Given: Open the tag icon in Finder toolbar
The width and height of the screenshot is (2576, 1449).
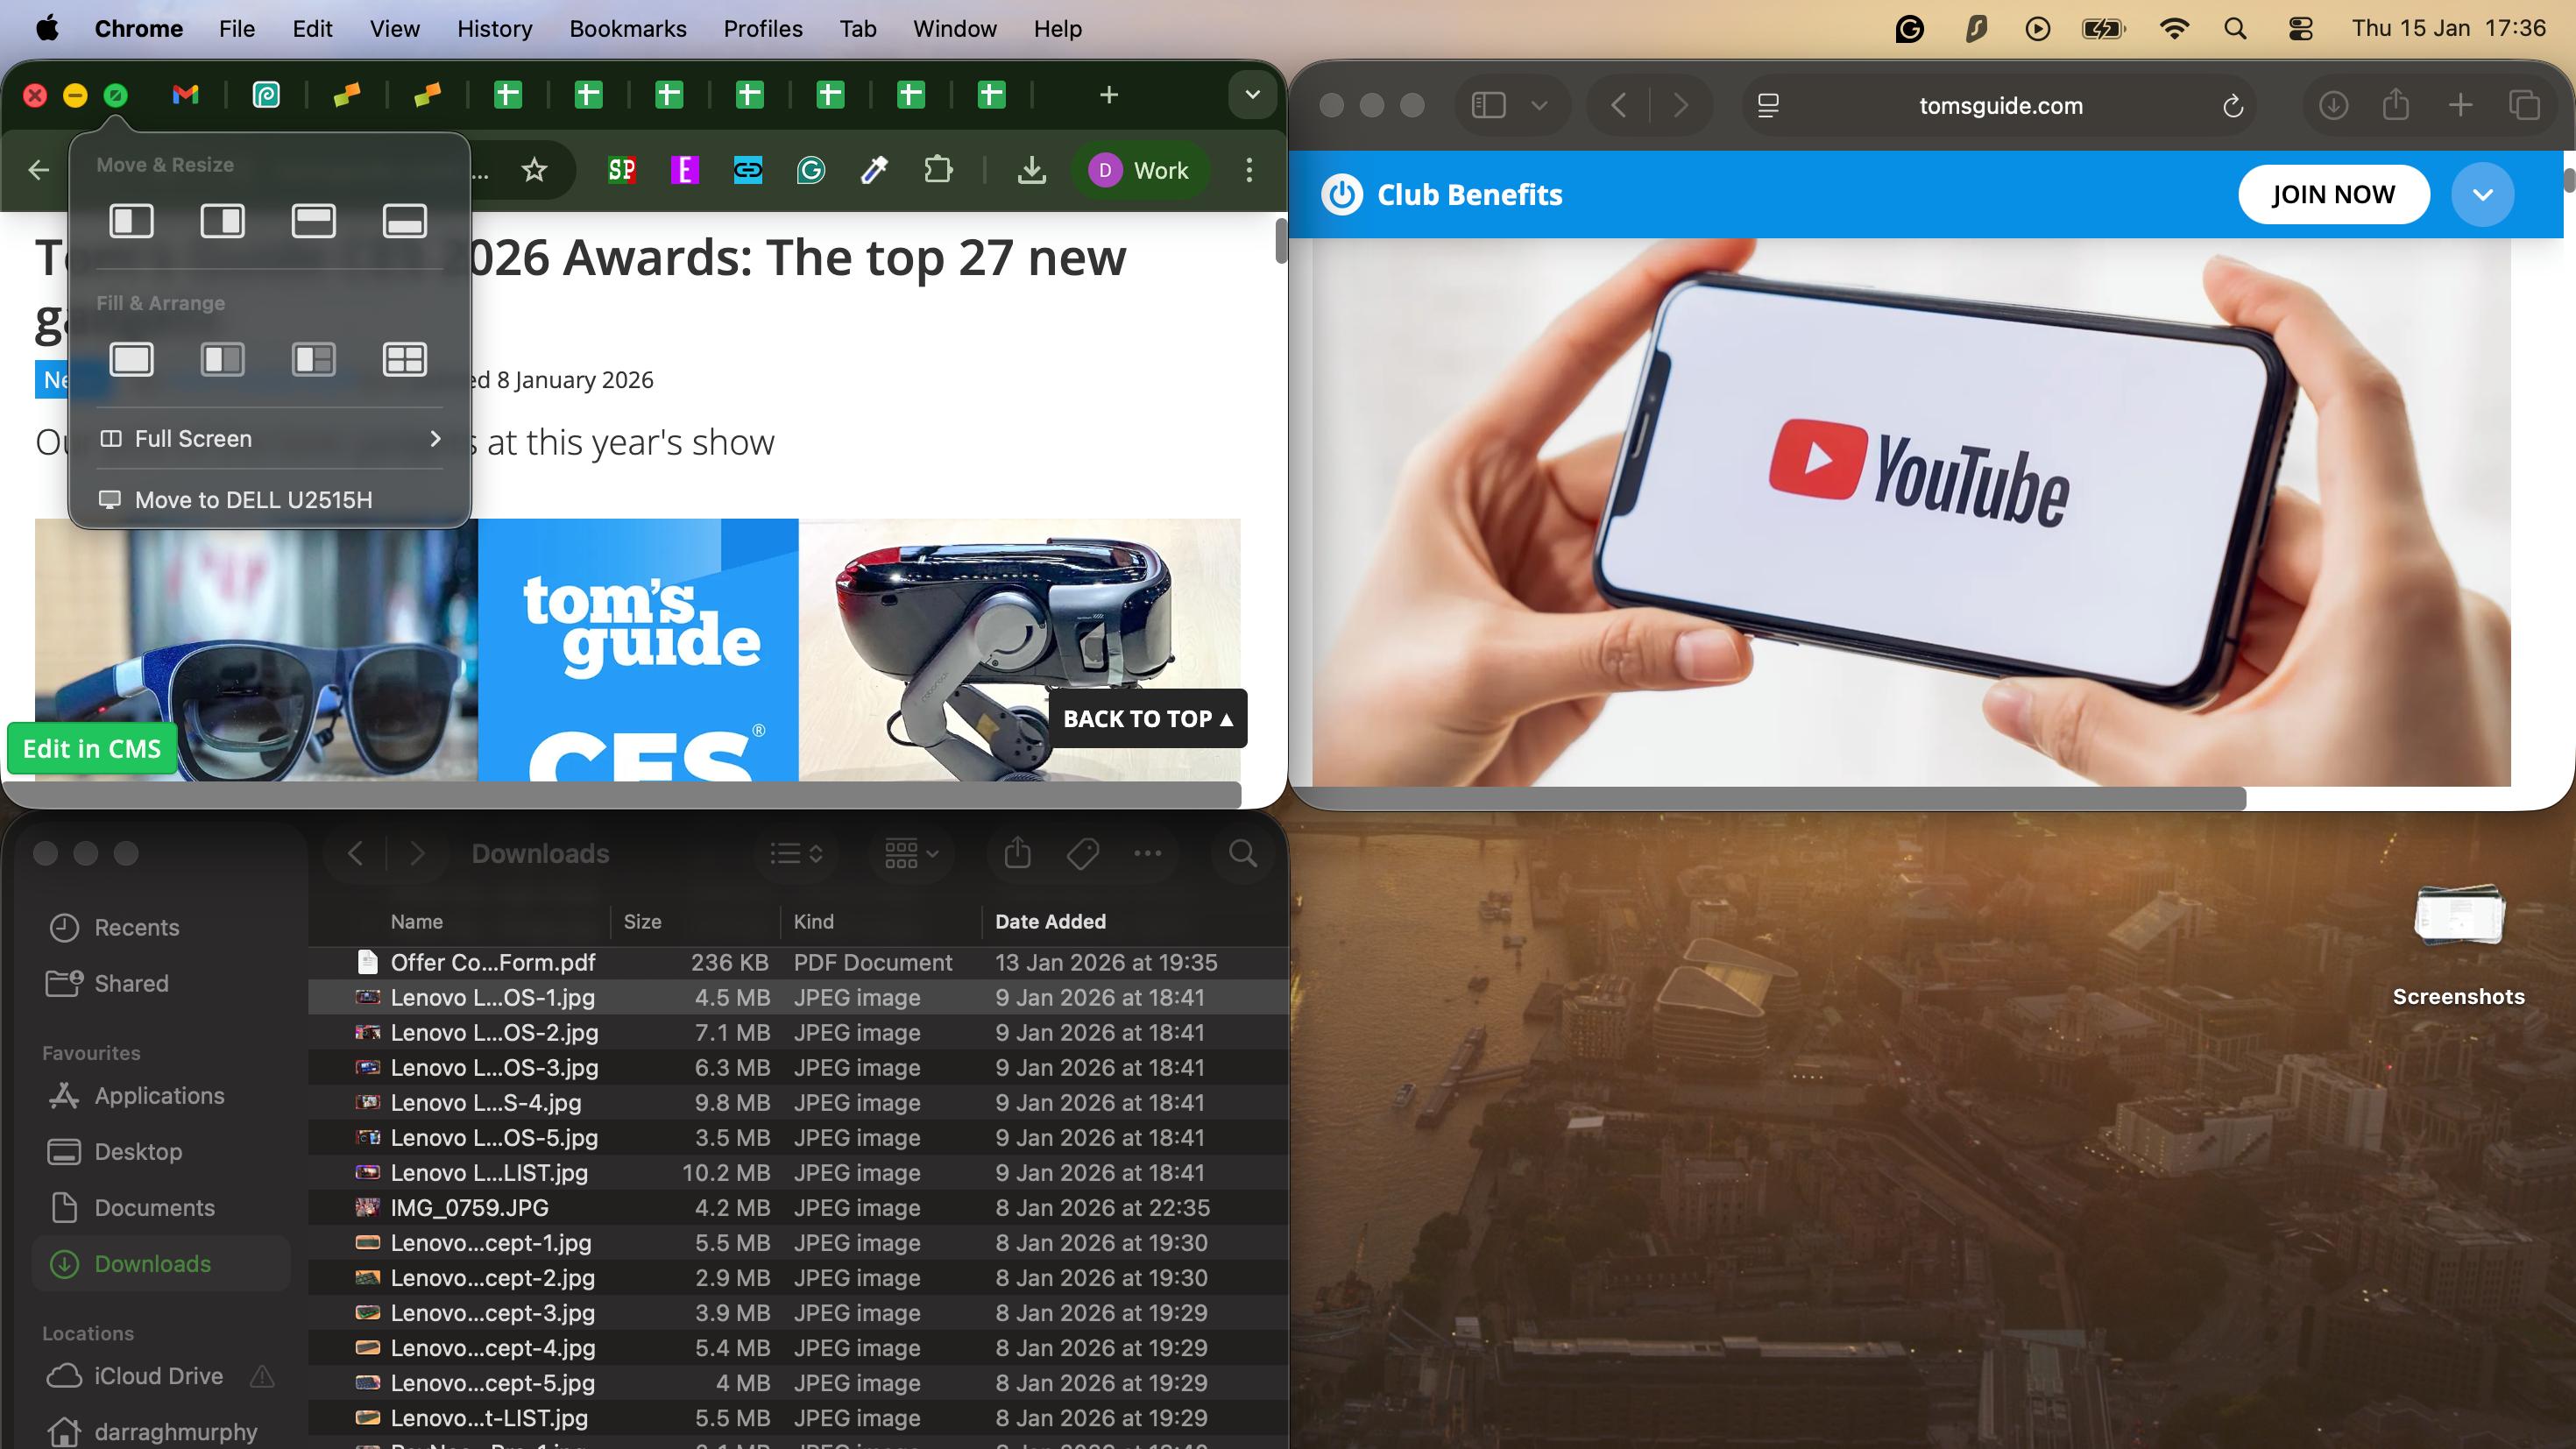Looking at the screenshot, I should coord(1082,853).
